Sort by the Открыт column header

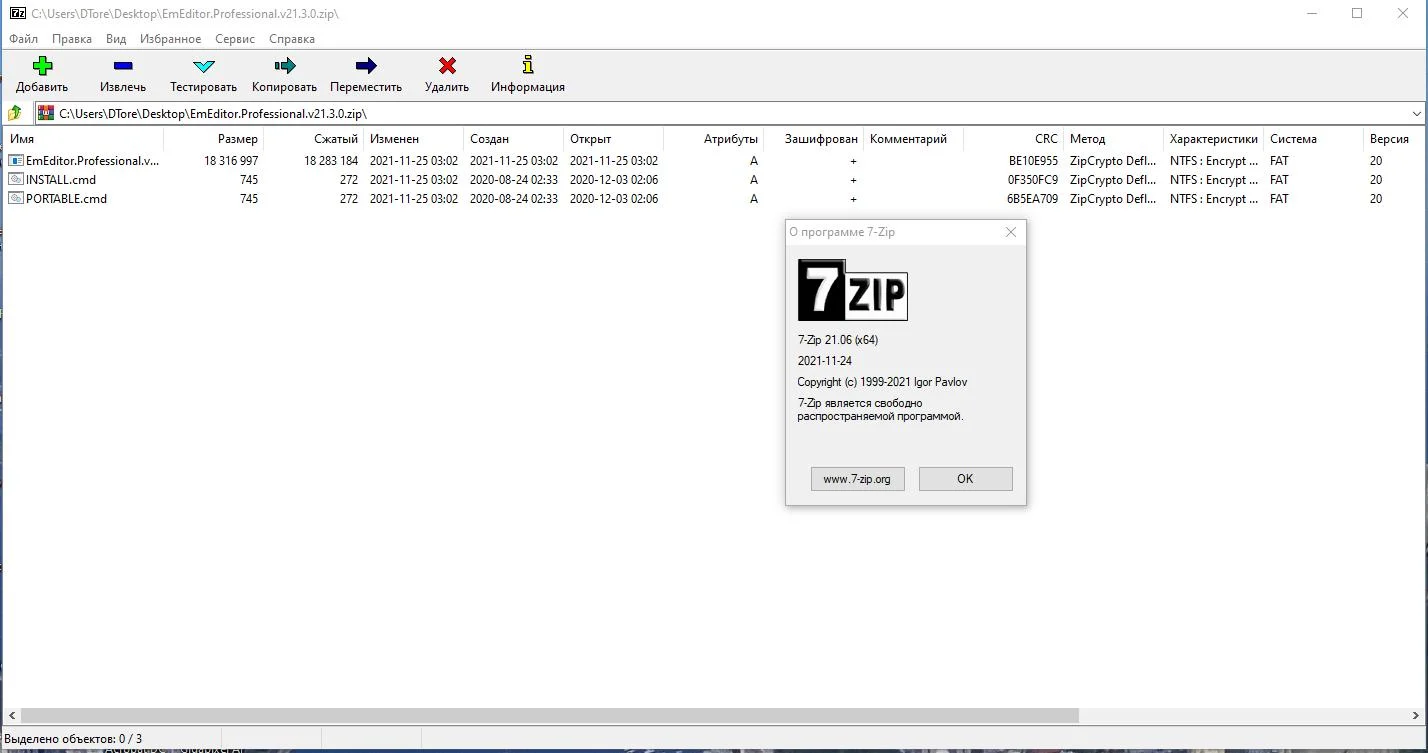point(614,139)
